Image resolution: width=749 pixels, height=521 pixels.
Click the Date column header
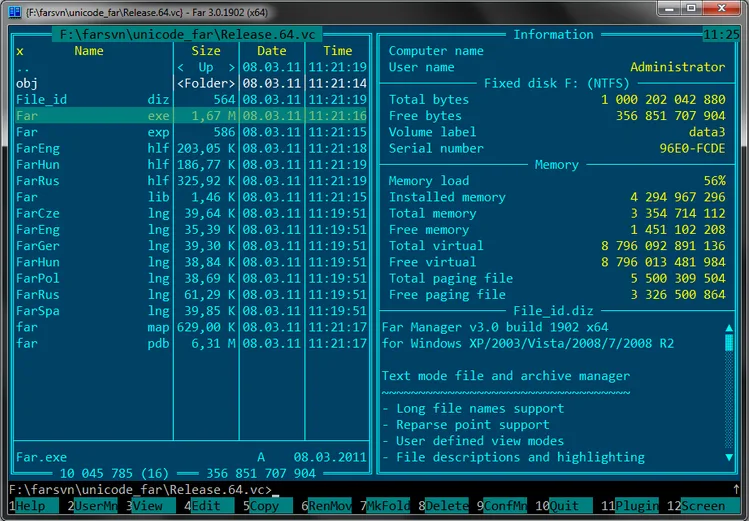[272, 51]
